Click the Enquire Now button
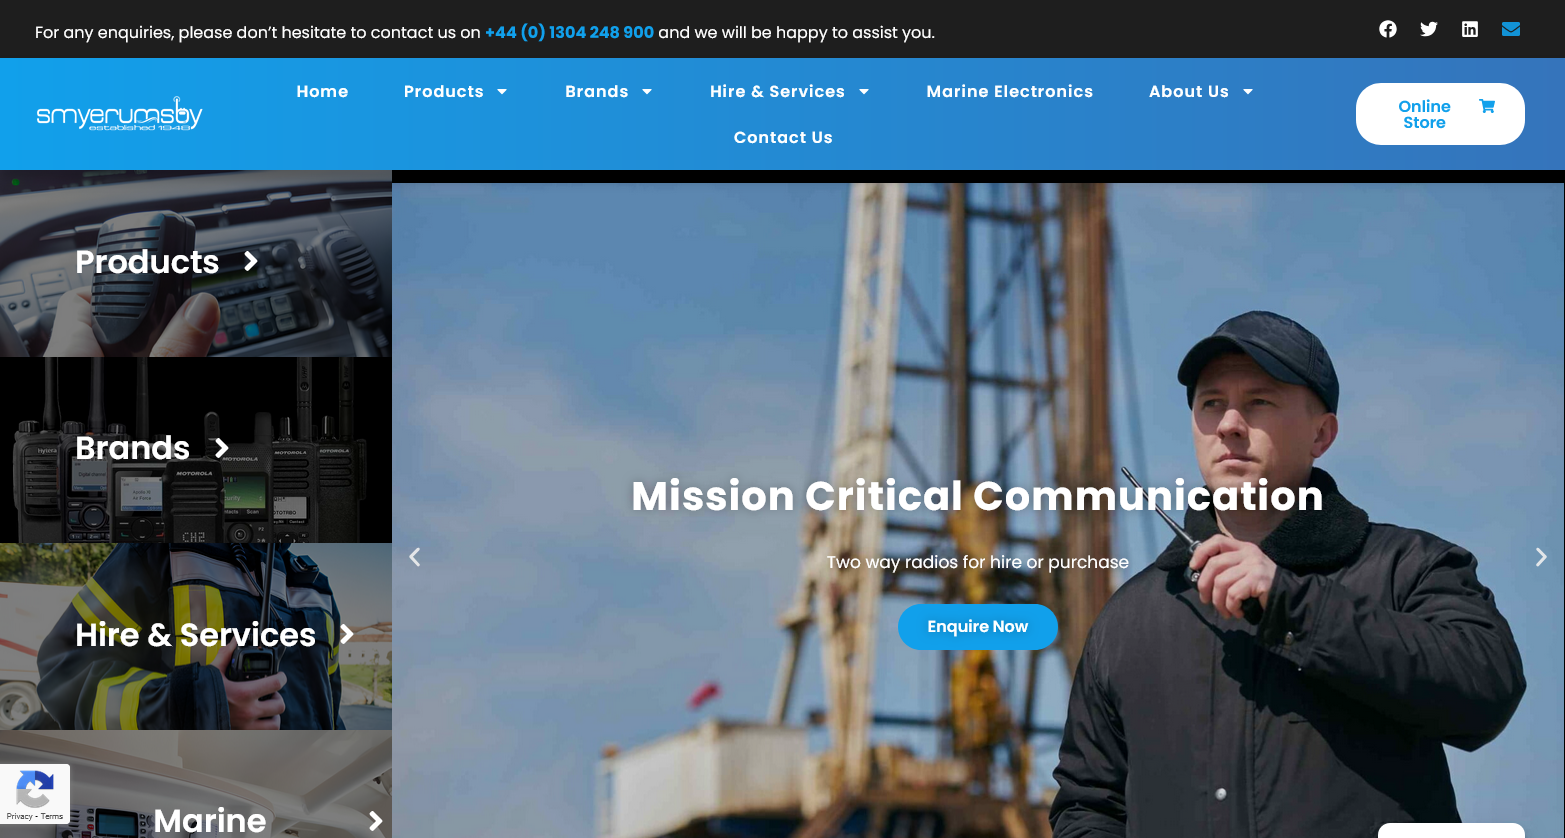Viewport: 1565px width, 838px height. 977,627
